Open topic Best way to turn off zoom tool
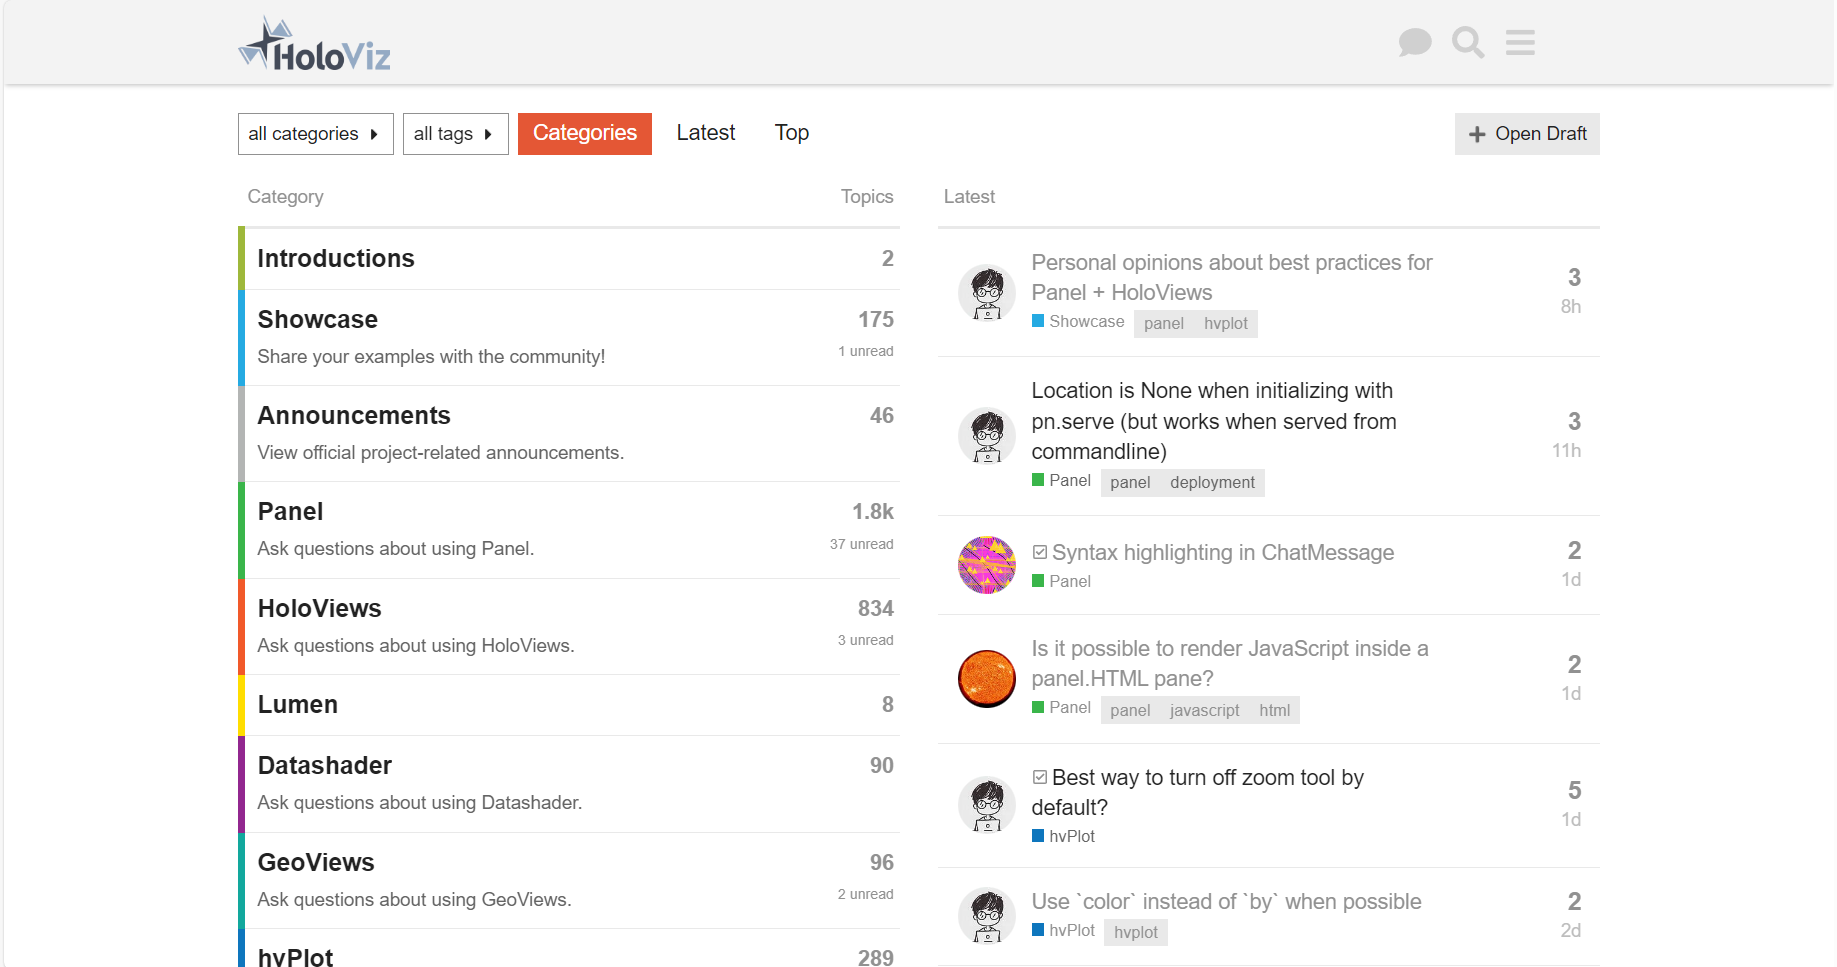The image size is (1837, 967). click(1197, 792)
